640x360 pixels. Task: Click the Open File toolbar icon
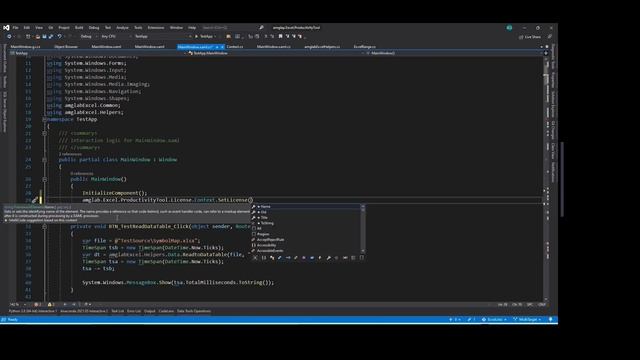[x=38, y=36]
